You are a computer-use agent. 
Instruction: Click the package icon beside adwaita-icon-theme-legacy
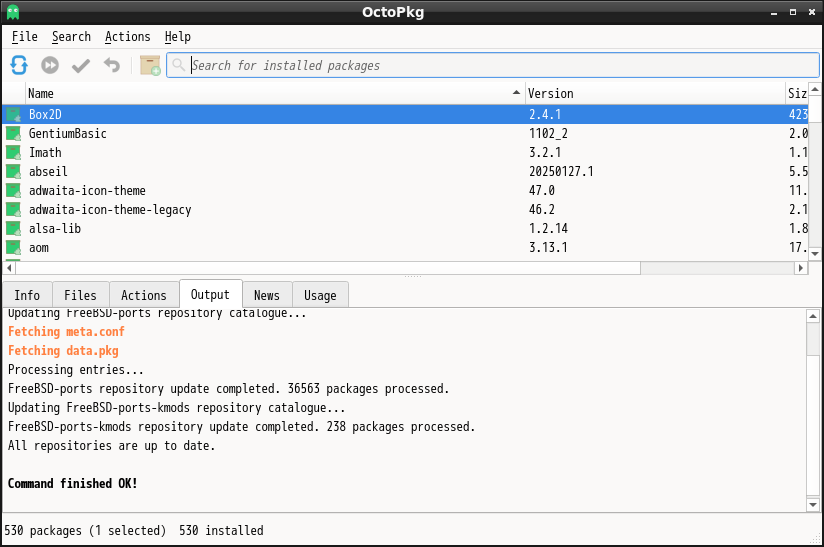click(x=13, y=209)
